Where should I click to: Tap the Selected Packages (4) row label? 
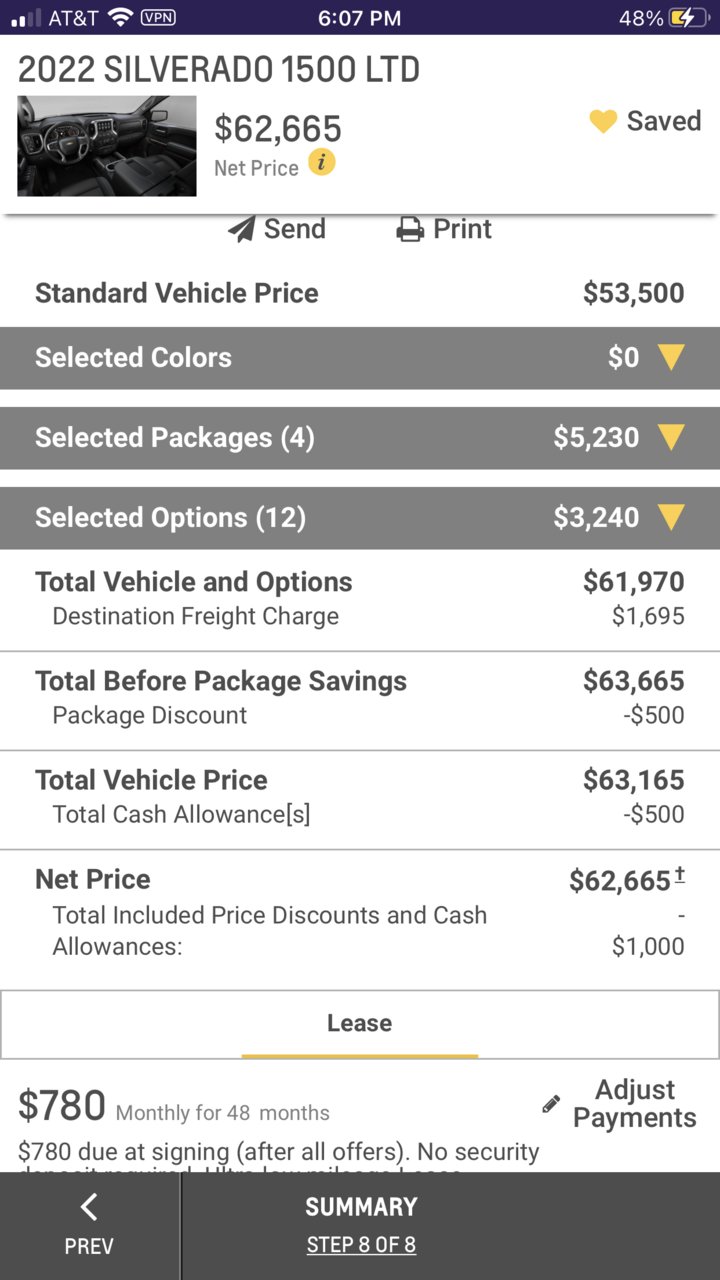[x=175, y=438]
